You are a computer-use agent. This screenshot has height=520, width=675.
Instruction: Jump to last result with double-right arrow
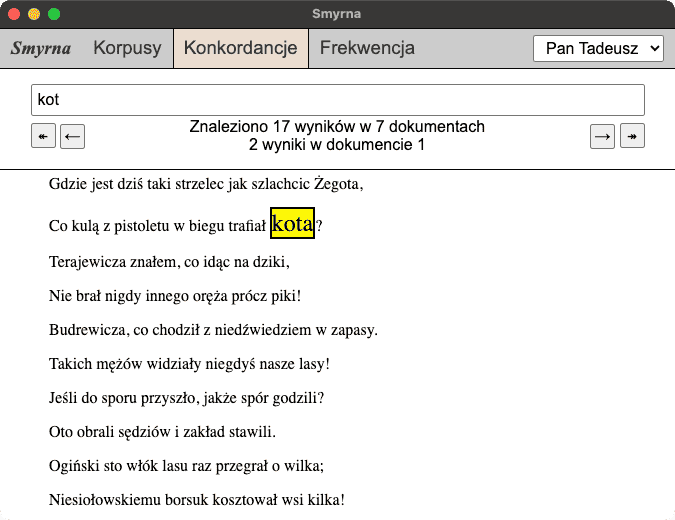click(x=632, y=136)
